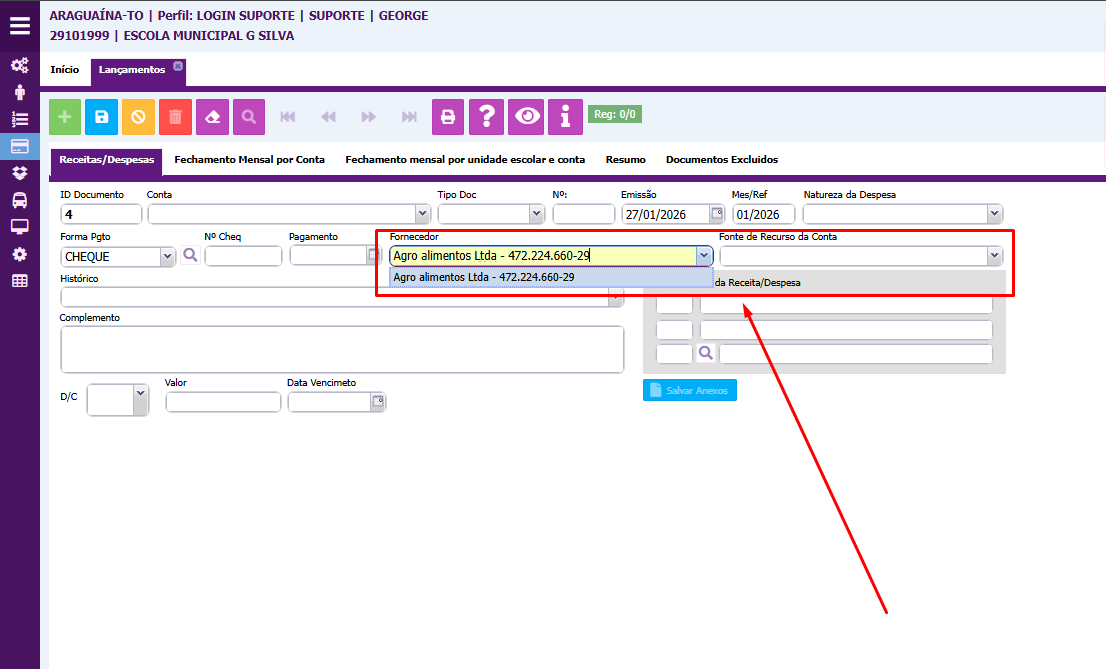The height and width of the screenshot is (669, 1106).
Task: Expand the Conta dropdown
Action: click(x=422, y=214)
